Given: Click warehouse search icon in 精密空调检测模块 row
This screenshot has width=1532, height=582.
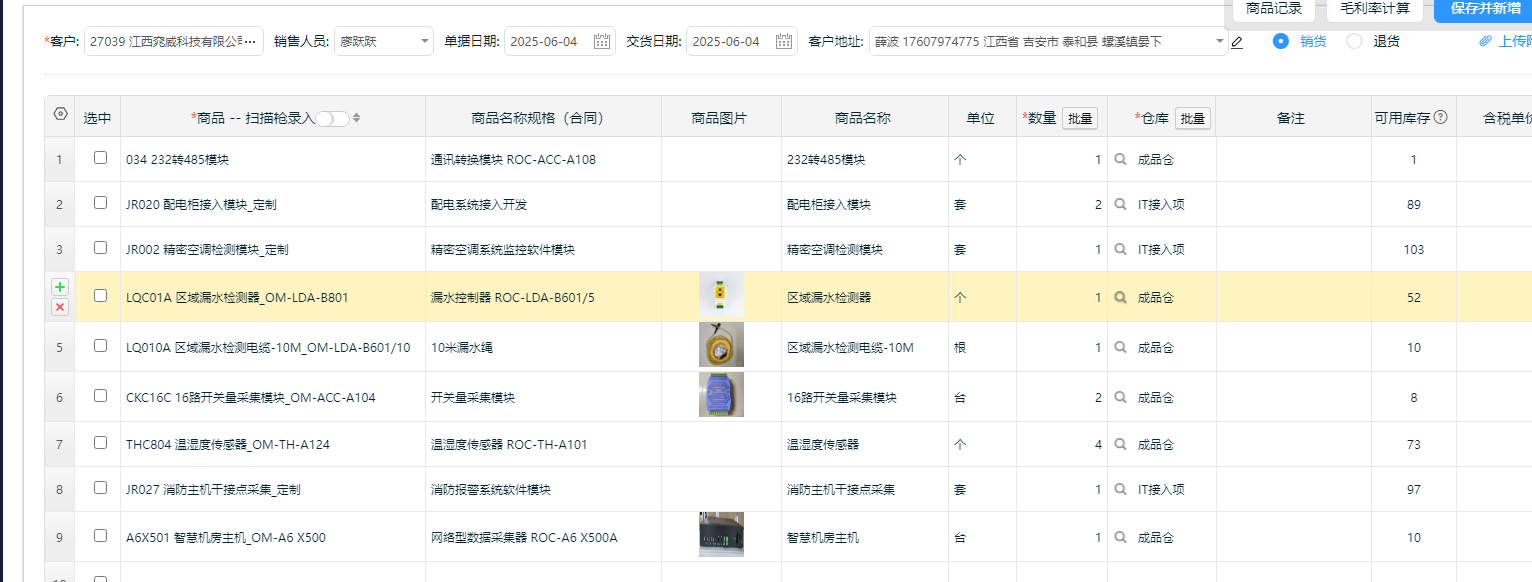Looking at the screenshot, I should click(1121, 249).
